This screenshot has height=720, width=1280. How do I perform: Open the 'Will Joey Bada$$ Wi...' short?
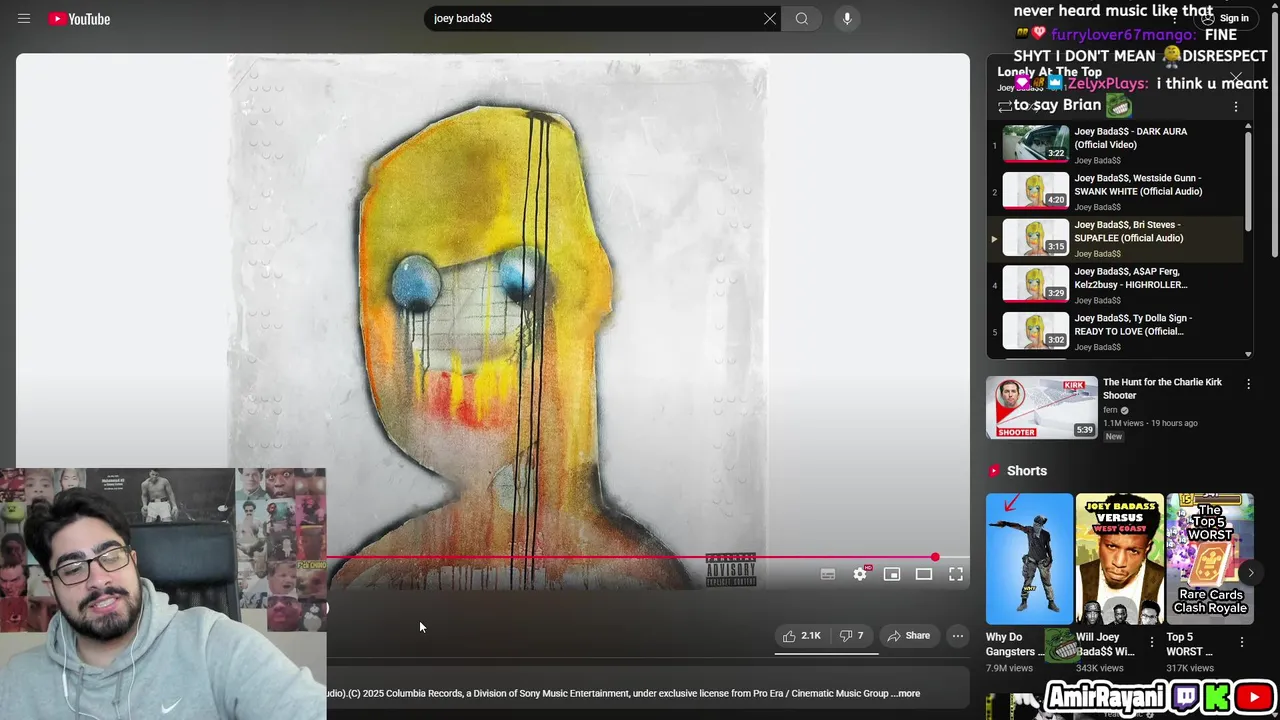(1119, 558)
